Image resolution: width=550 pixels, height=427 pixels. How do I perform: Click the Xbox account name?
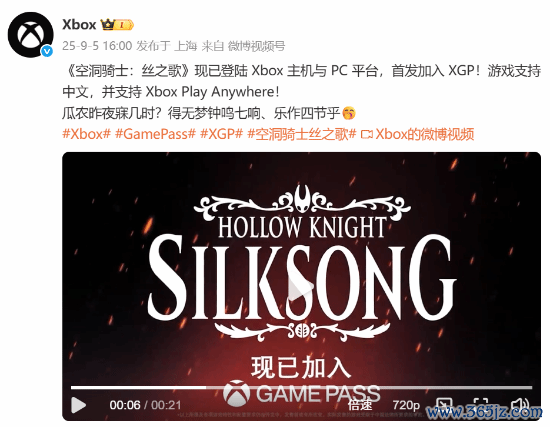[79, 25]
